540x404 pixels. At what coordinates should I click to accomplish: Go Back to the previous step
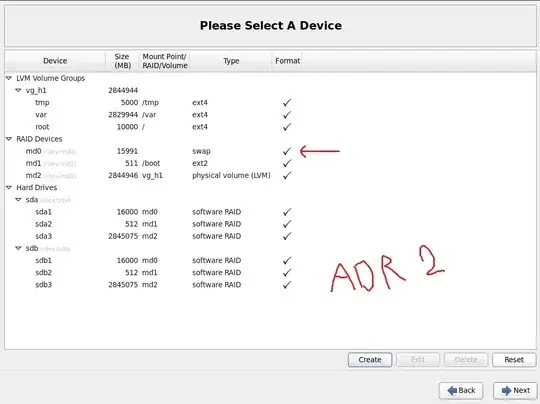(x=461, y=391)
